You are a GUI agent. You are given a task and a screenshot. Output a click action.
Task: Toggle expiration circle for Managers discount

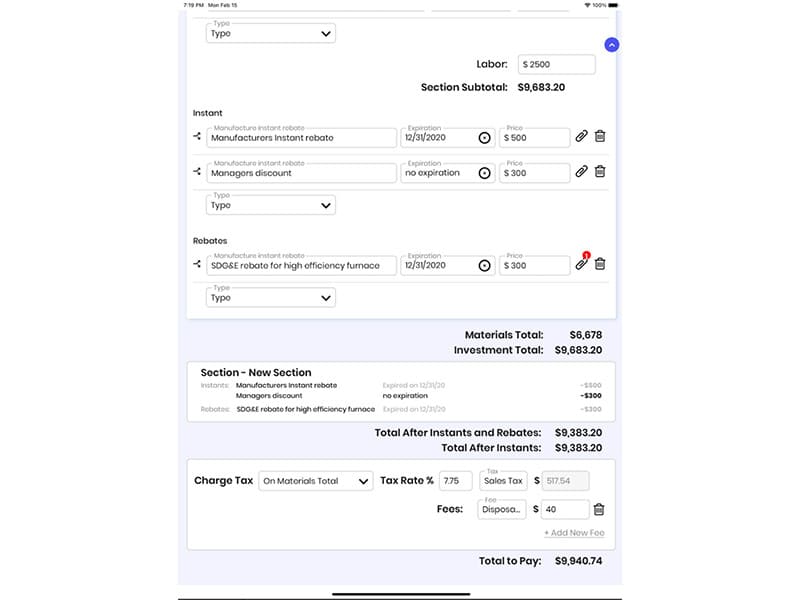[485, 173]
